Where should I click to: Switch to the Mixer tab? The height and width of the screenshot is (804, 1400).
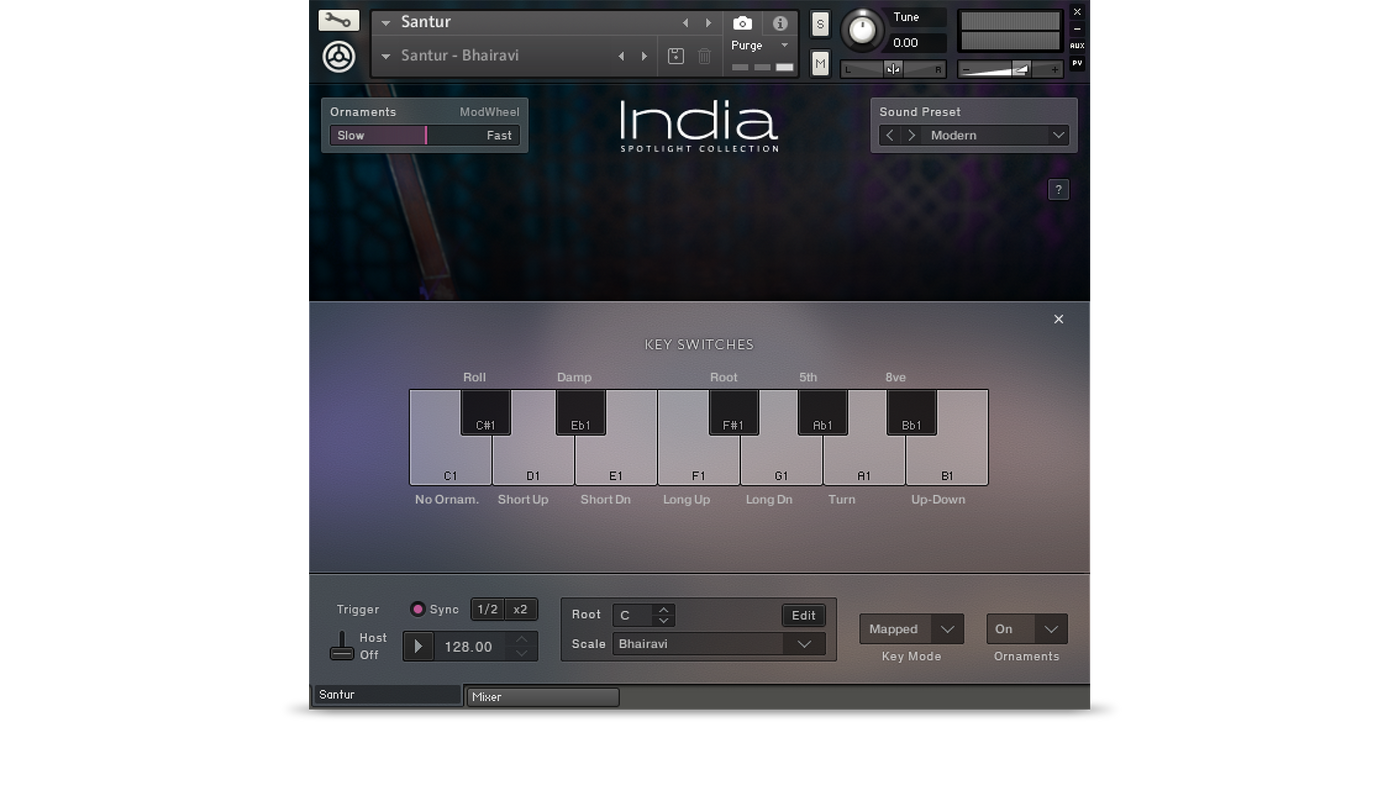pos(543,697)
